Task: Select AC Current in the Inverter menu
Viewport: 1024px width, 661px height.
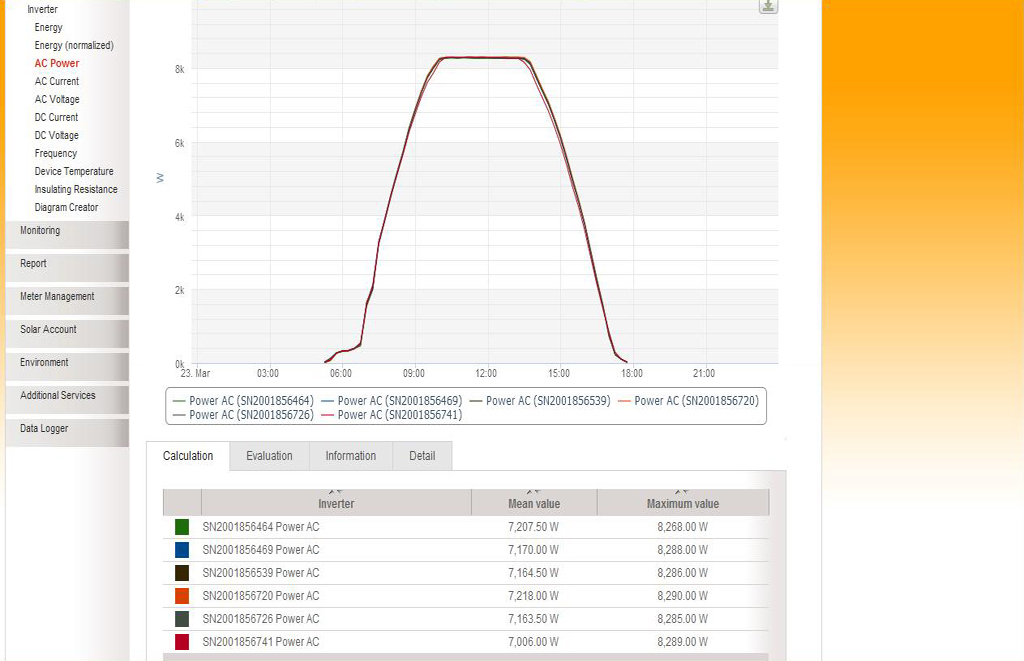Action: (x=57, y=82)
